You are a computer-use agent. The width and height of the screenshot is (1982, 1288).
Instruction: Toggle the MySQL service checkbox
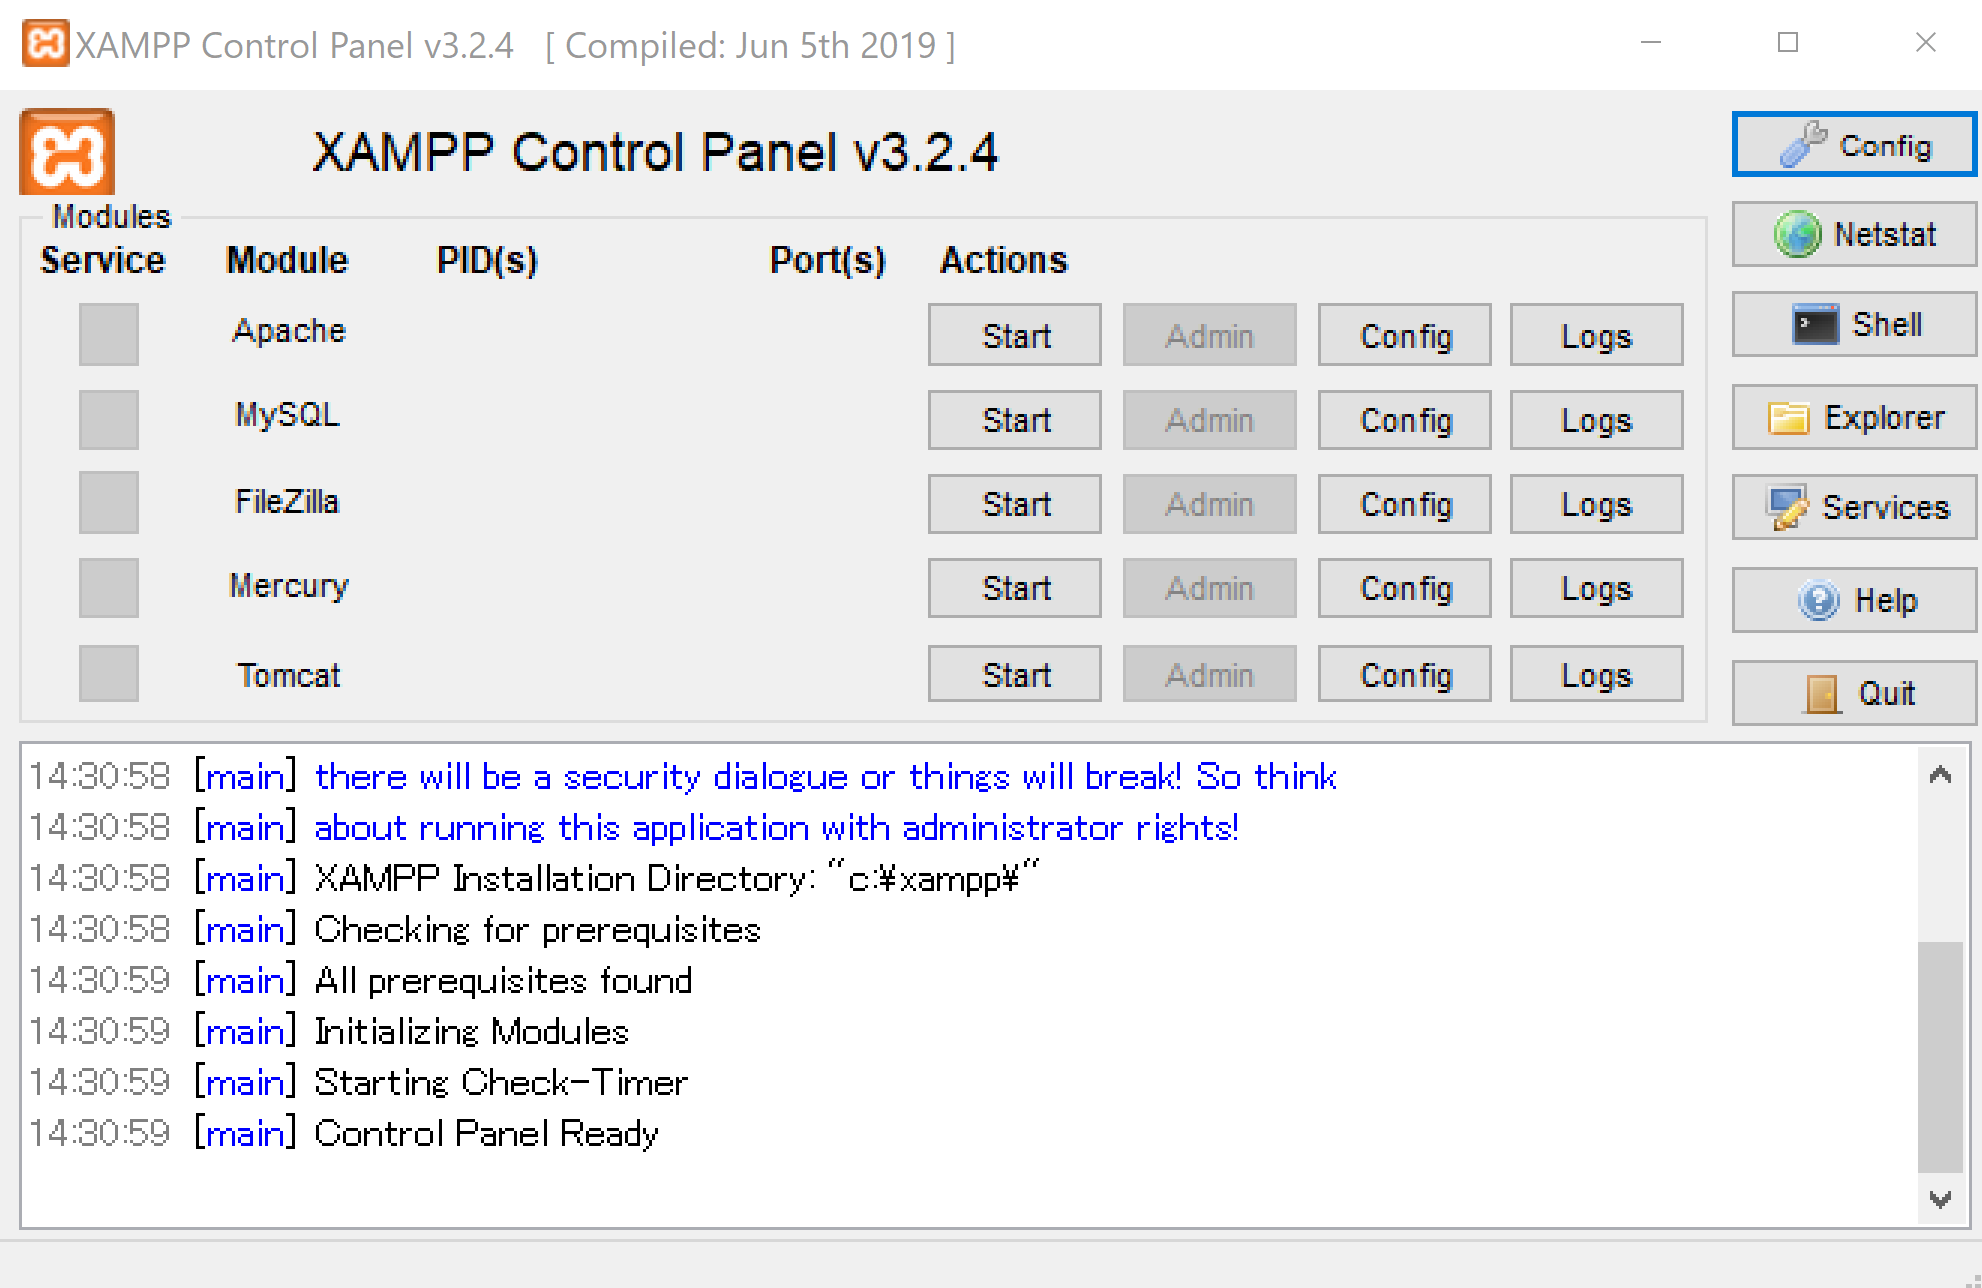(109, 418)
